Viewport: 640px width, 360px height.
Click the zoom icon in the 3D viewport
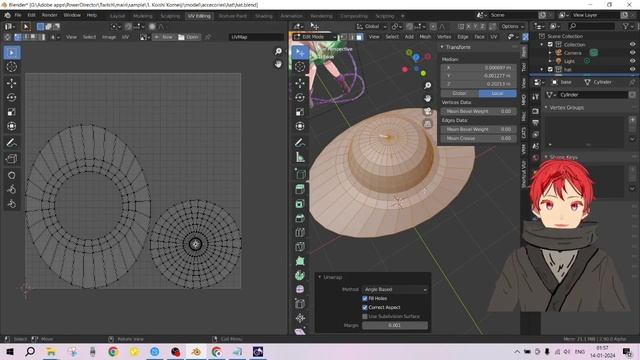[x=427, y=85]
